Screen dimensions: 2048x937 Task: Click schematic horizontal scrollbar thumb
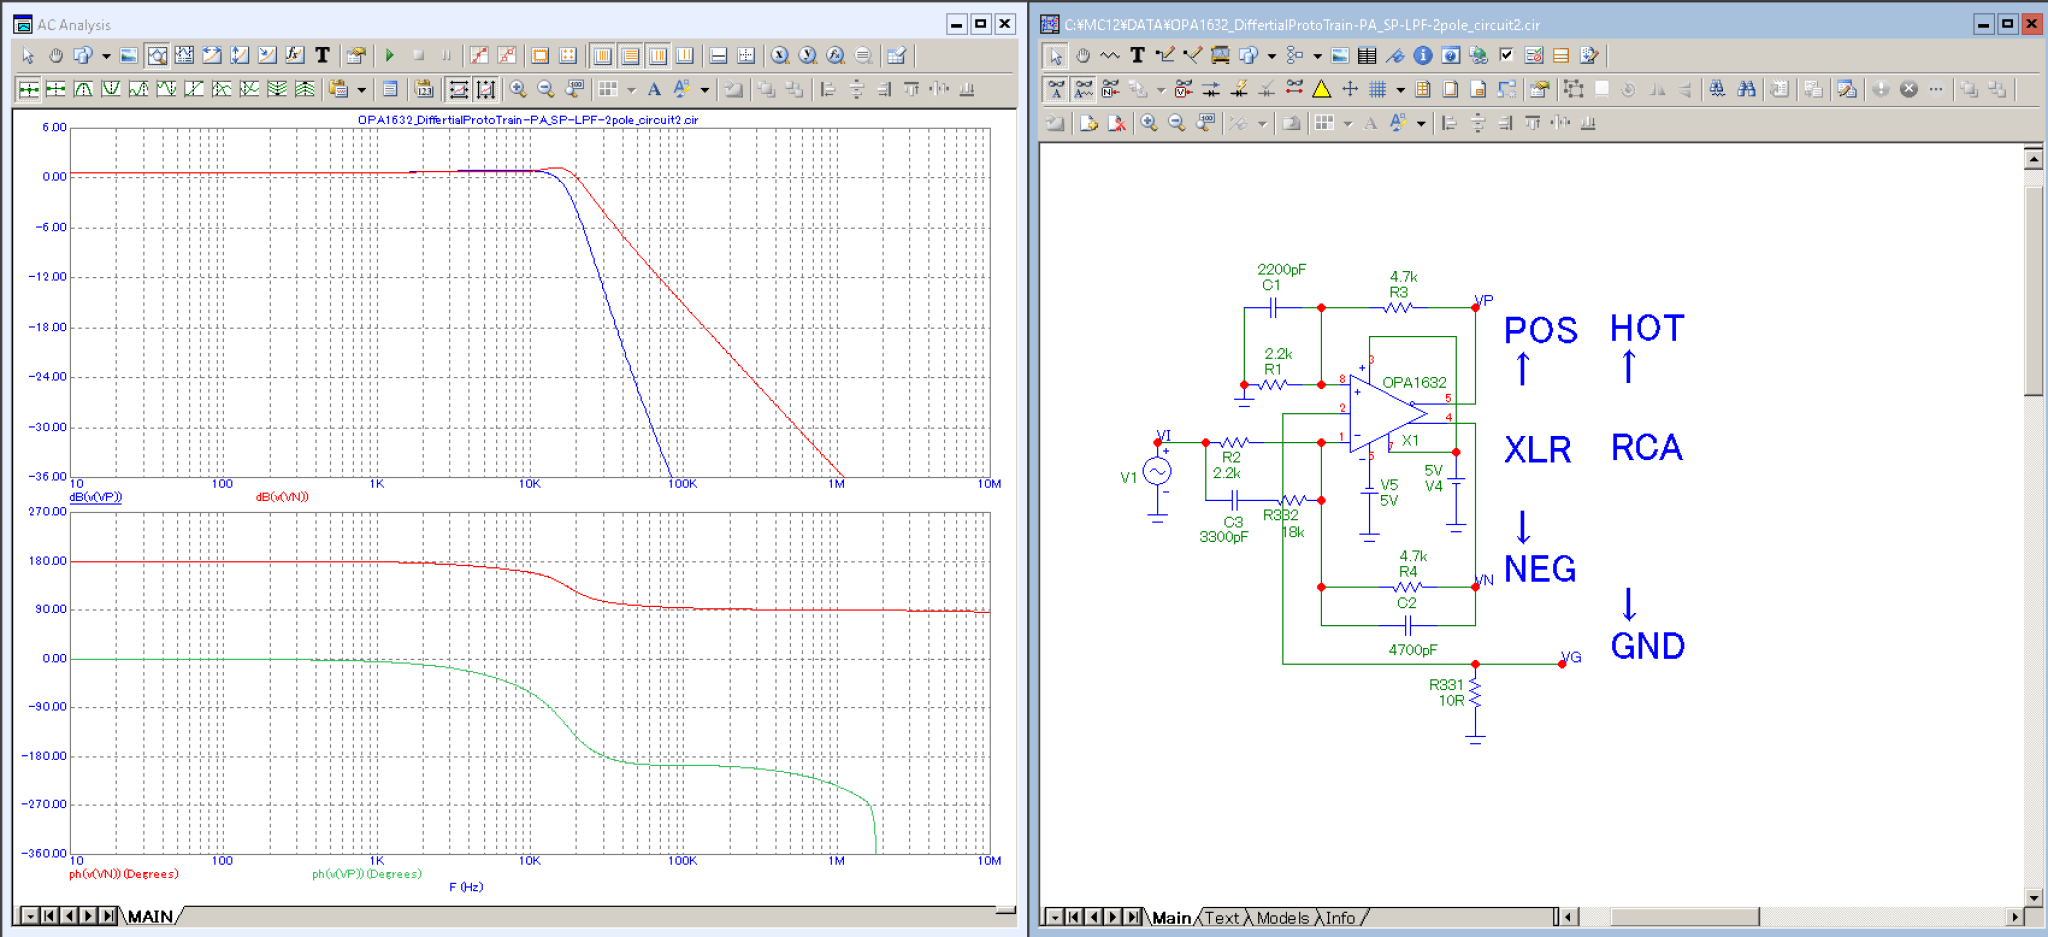click(x=1685, y=917)
